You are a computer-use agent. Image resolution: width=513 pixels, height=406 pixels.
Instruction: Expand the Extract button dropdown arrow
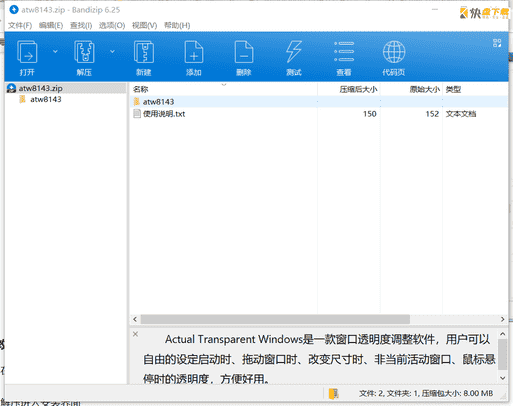pyautogui.click(x=112, y=51)
